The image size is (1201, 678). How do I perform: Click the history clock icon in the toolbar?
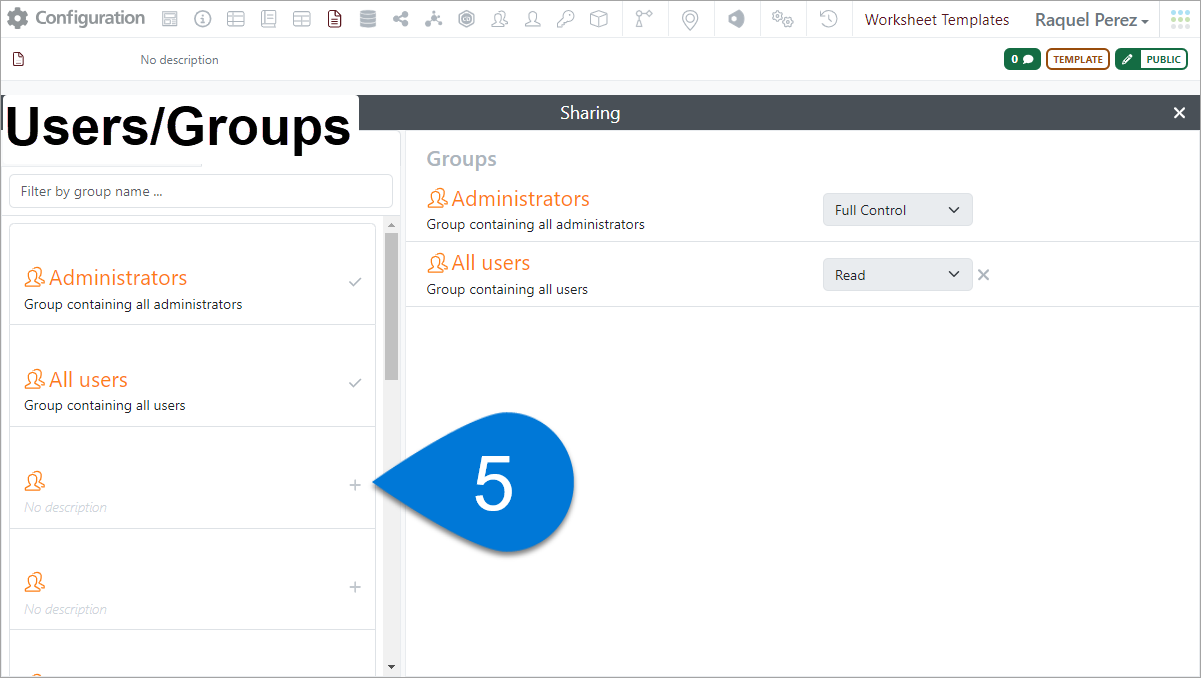[828, 18]
